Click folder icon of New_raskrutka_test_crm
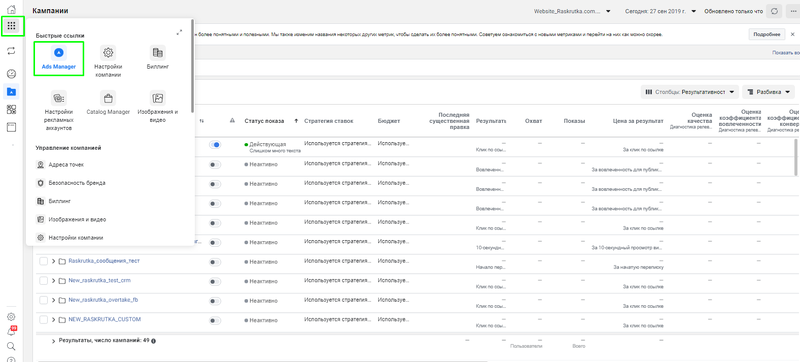The width and height of the screenshot is (800, 362). (62, 281)
